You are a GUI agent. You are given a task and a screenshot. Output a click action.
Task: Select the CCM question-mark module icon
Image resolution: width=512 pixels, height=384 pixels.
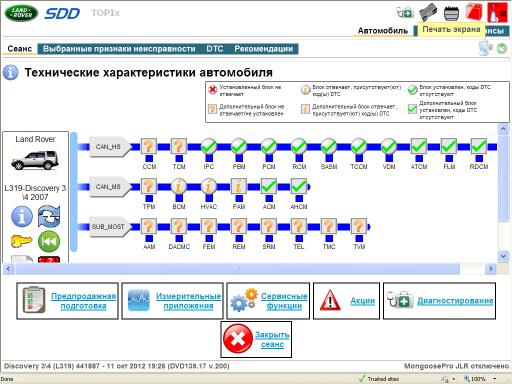(x=149, y=146)
